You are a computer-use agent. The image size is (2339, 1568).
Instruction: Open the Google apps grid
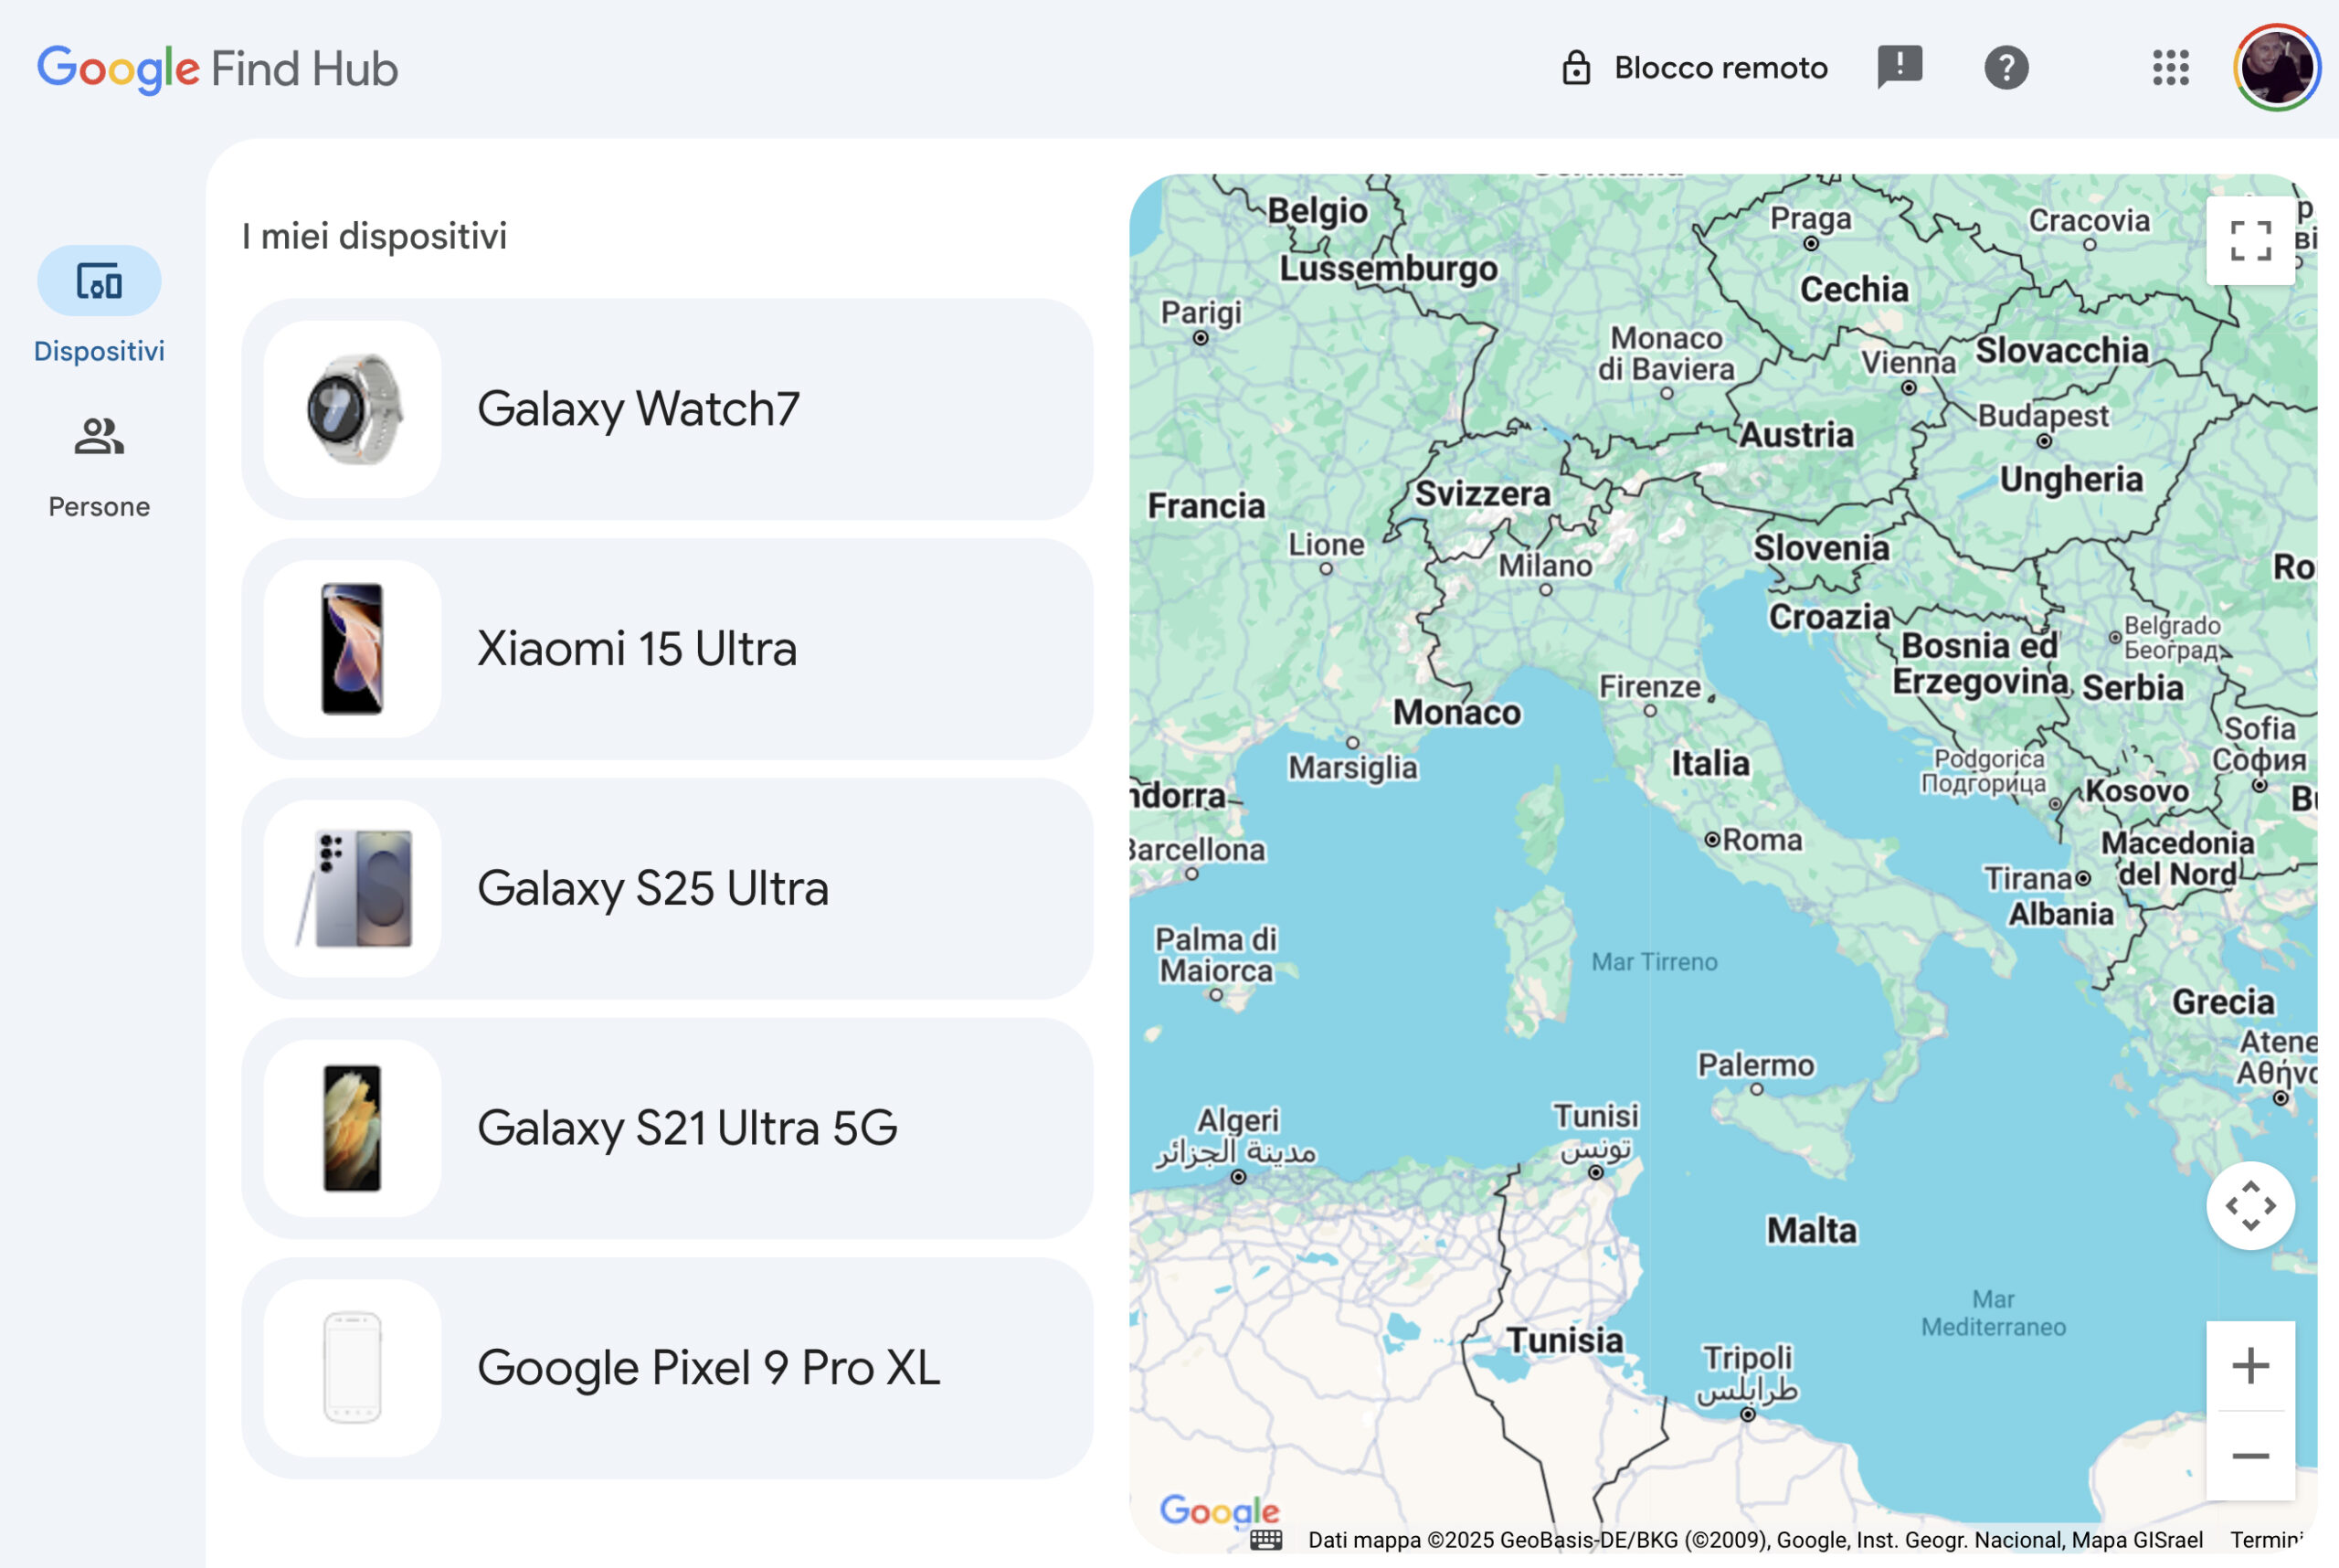(2171, 68)
